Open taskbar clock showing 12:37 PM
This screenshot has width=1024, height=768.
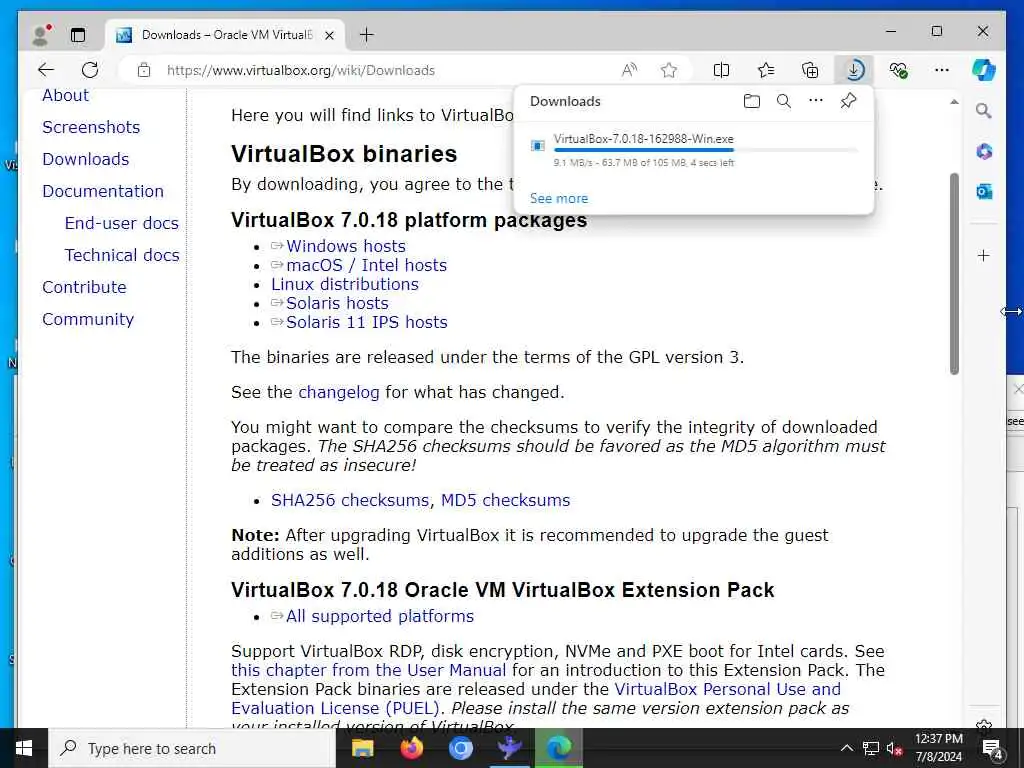[938, 748]
